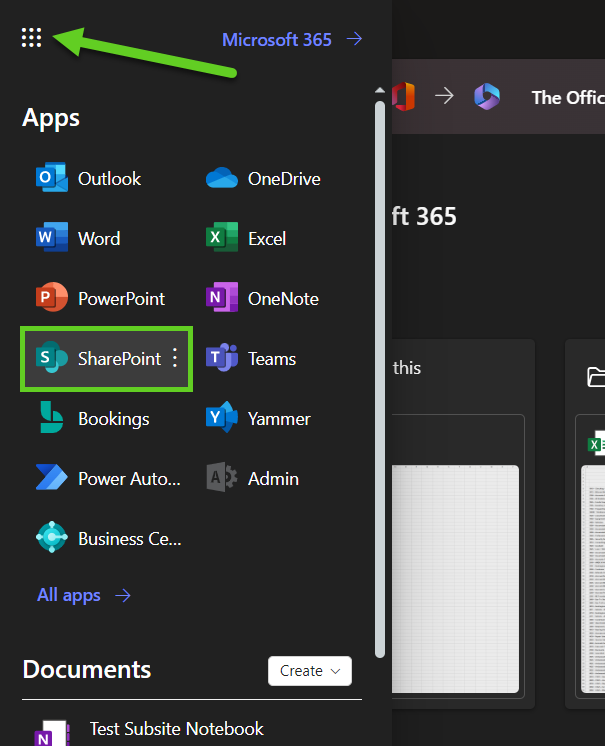Close the app launcher waffle menu
The width and height of the screenshot is (605, 746).
[31, 38]
